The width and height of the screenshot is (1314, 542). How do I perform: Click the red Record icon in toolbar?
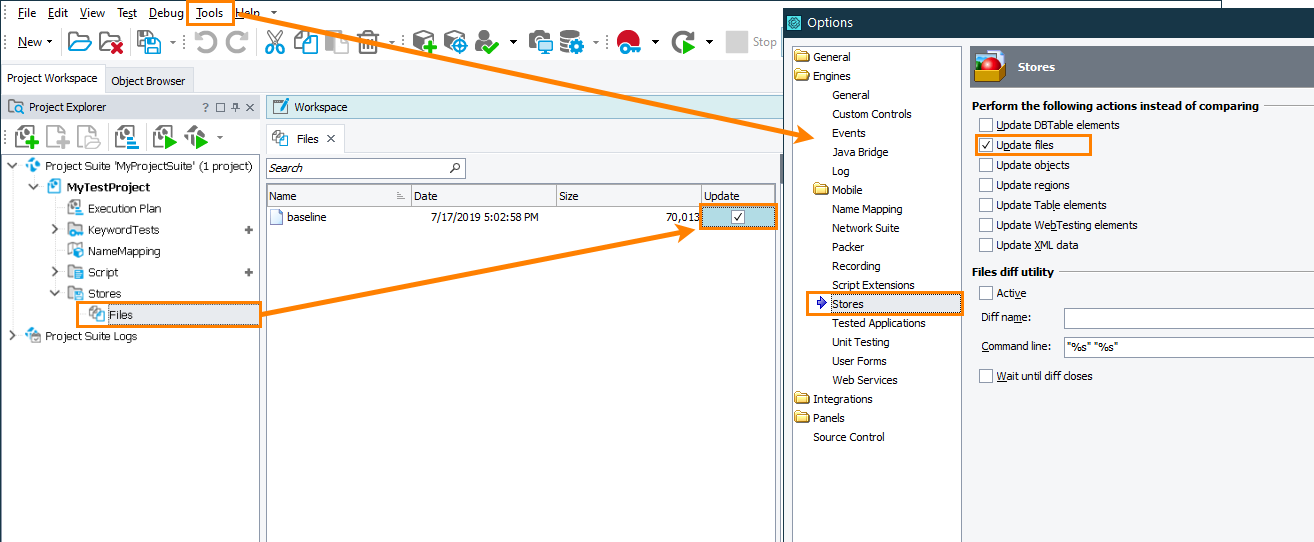tap(629, 42)
